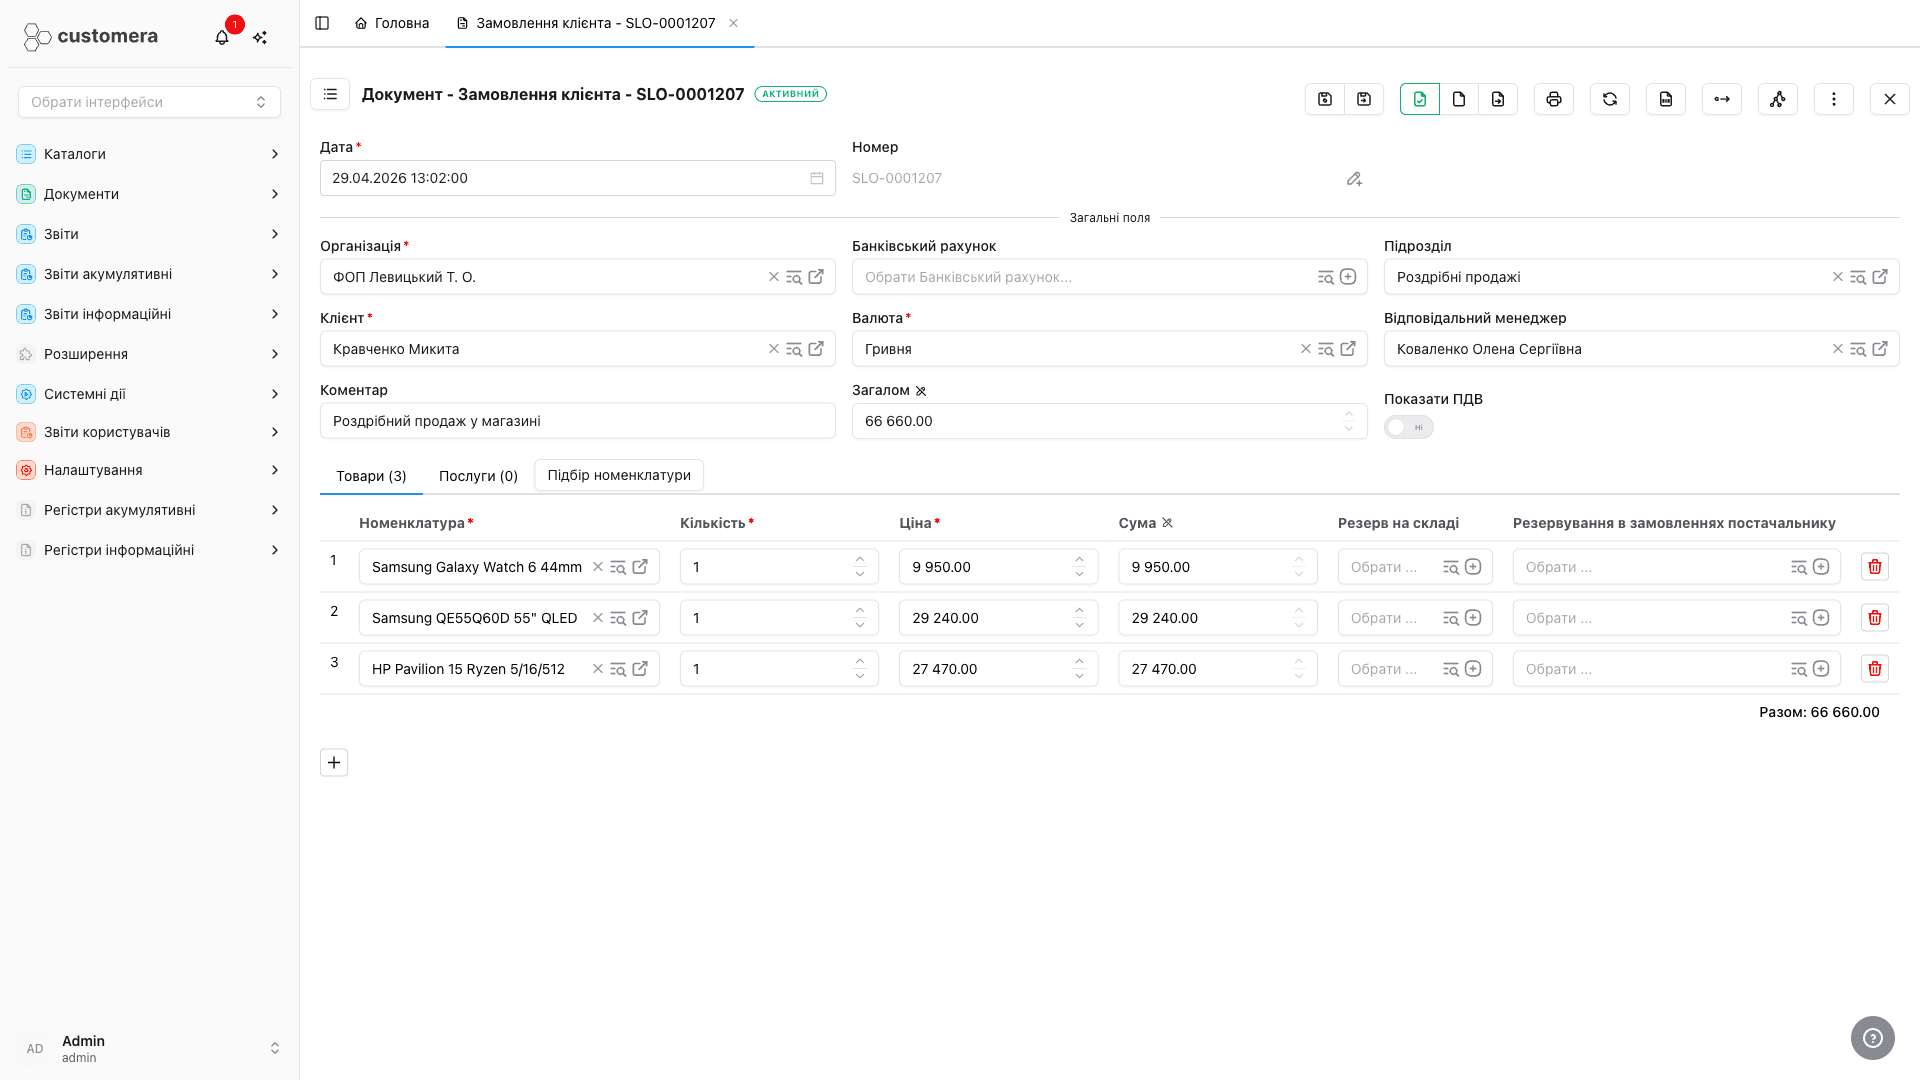Click the edit number pencil icon

pos(1354,178)
